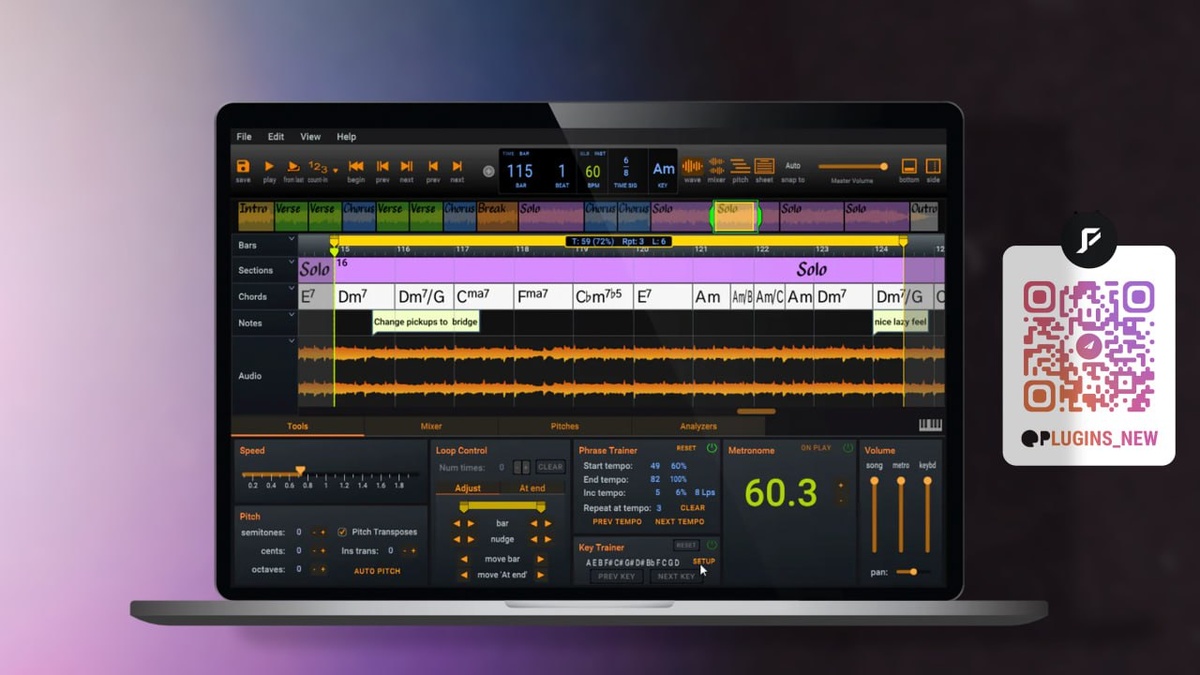Image resolution: width=1200 pixels, height=675 pixels.
Task: Click the NEXT KEY button
Action: (675, 576)
